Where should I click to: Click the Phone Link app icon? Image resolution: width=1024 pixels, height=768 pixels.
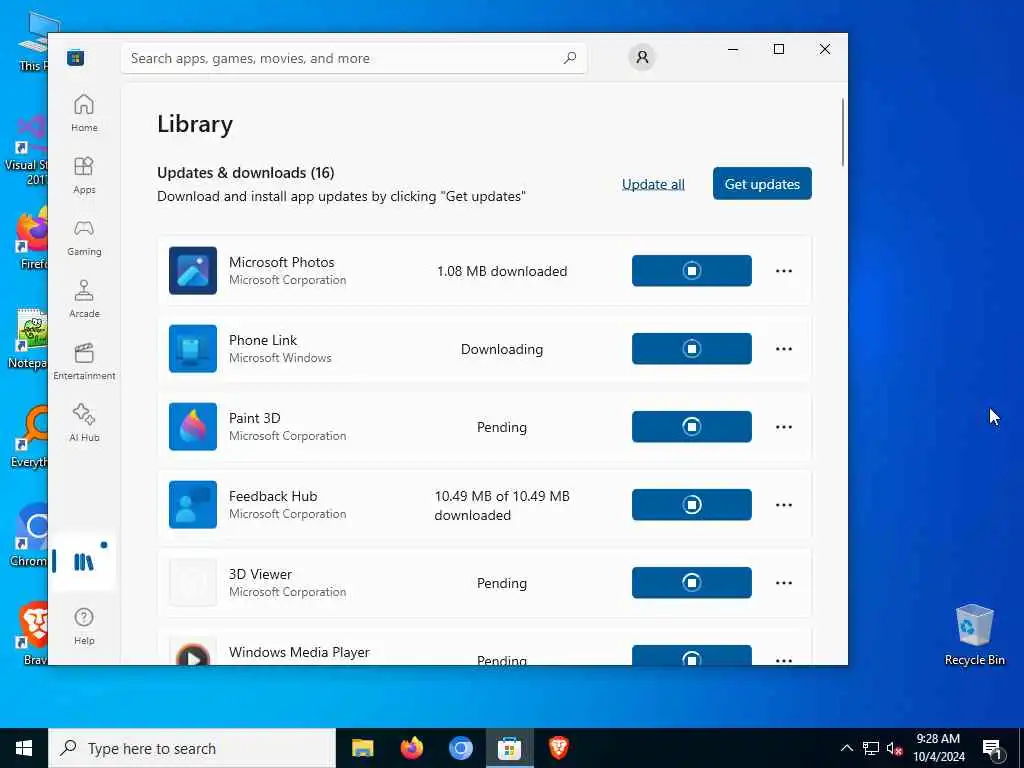pos(193,349)
